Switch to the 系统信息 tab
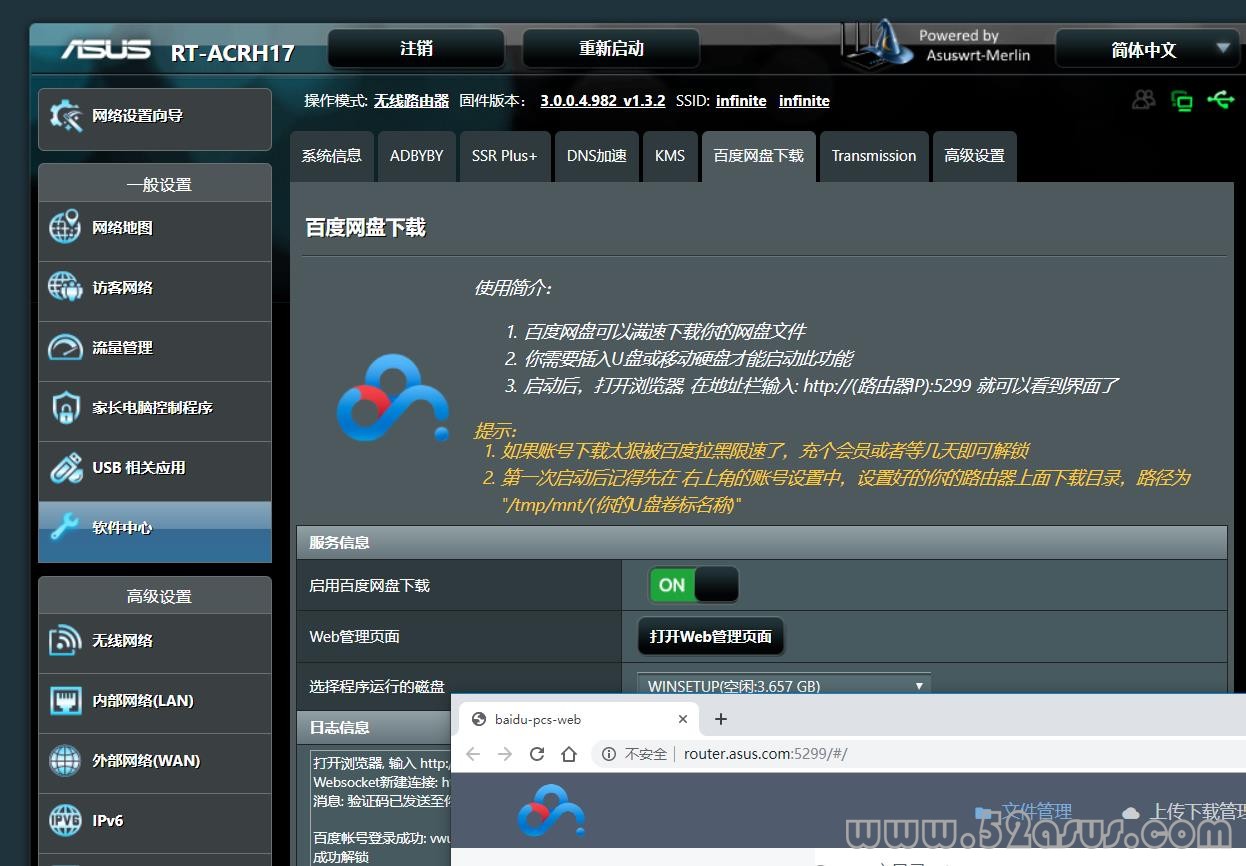 [332, 156]
